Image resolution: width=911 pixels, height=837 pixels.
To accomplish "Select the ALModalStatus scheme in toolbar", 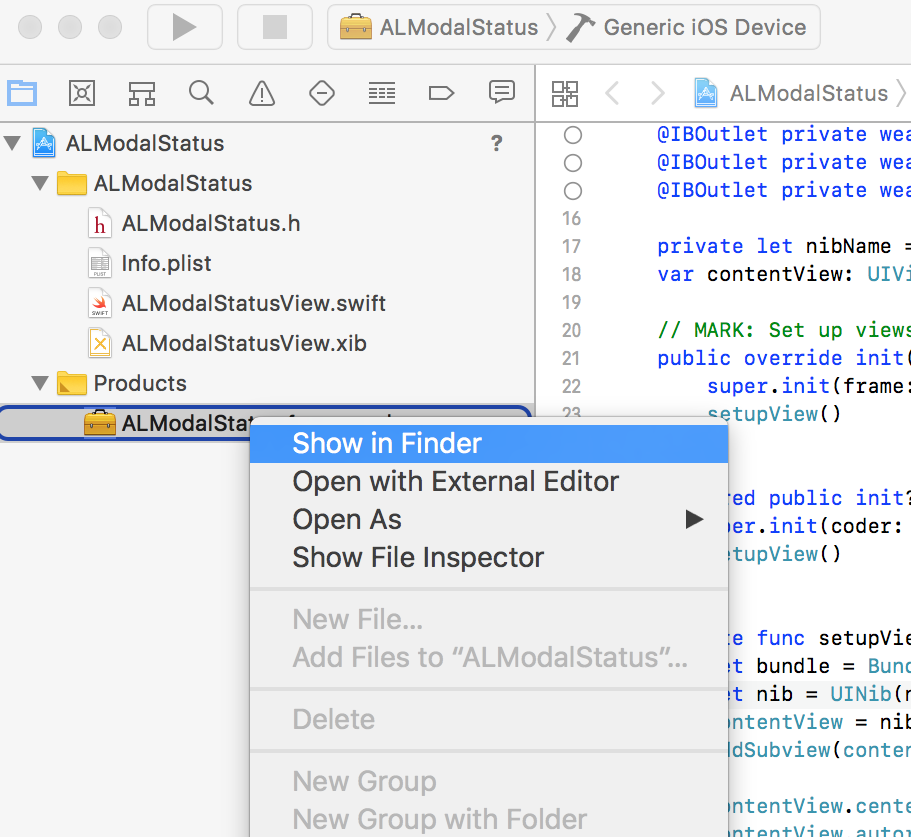I will [439, 27].
